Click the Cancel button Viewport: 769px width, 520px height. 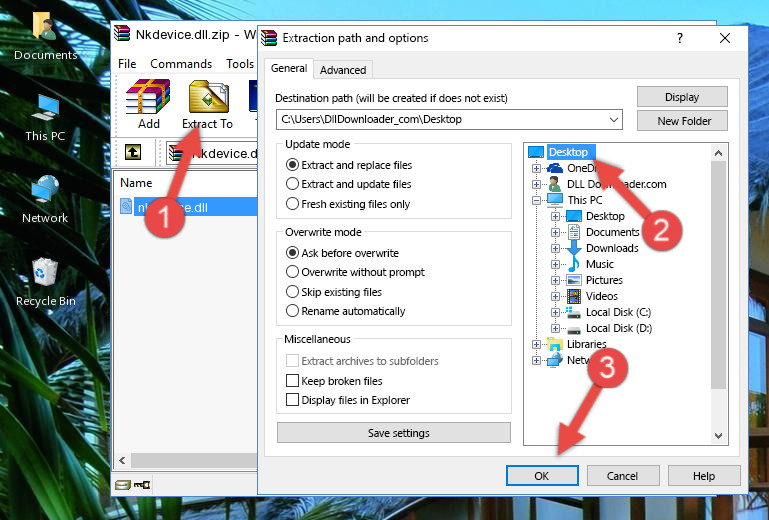click(x=622, y=476)
